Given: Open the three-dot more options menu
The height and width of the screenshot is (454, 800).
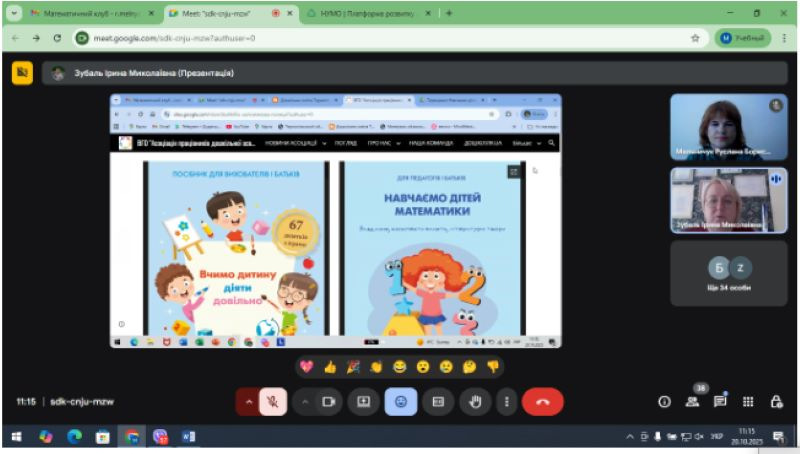Looking at the screenshot, I should pyautogui.click(x=508, y=401).
